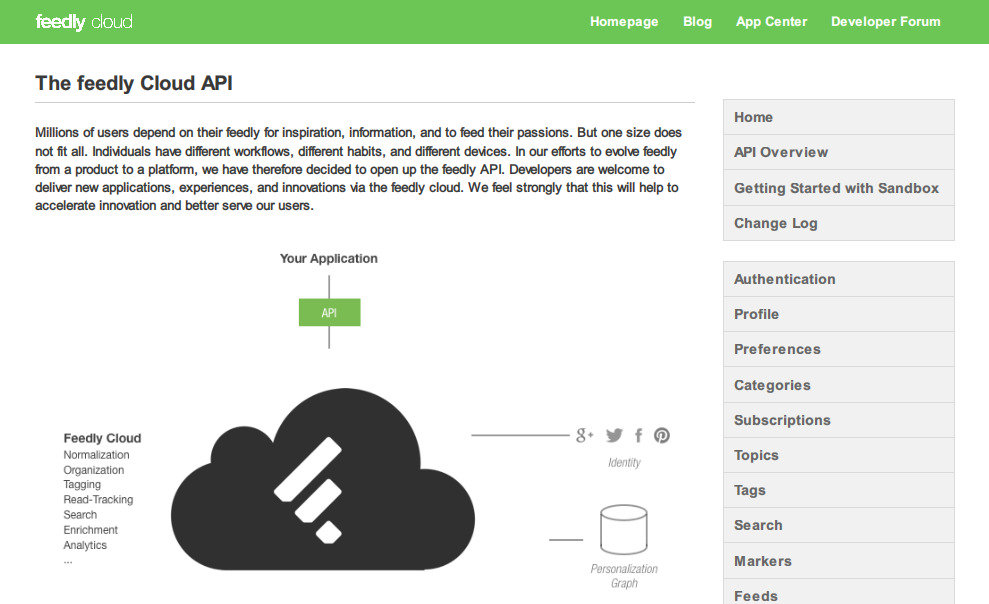The width and height of the screenshot is (989, 604).
Task: View the Change Log
Action: coord(775,223)
